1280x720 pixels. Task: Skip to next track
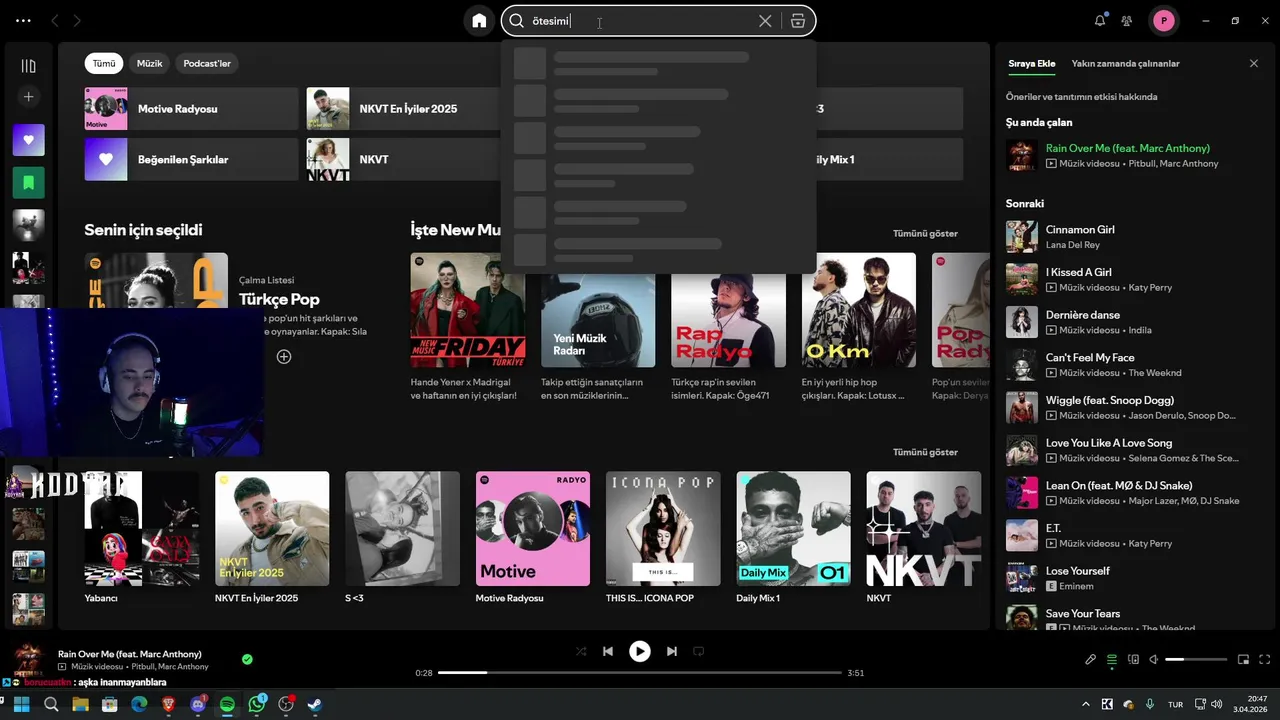point(672,651)
